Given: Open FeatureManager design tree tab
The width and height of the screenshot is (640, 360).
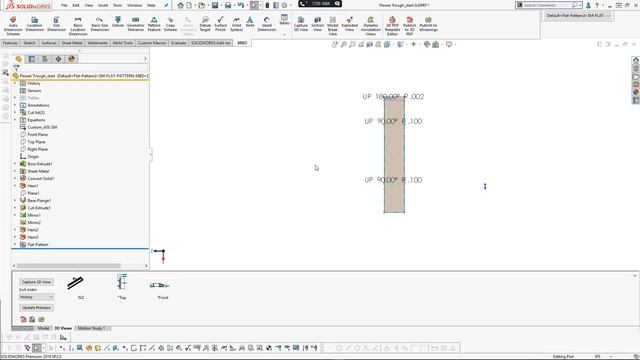Looking at the screenshot, I should (x=18, y=59).
